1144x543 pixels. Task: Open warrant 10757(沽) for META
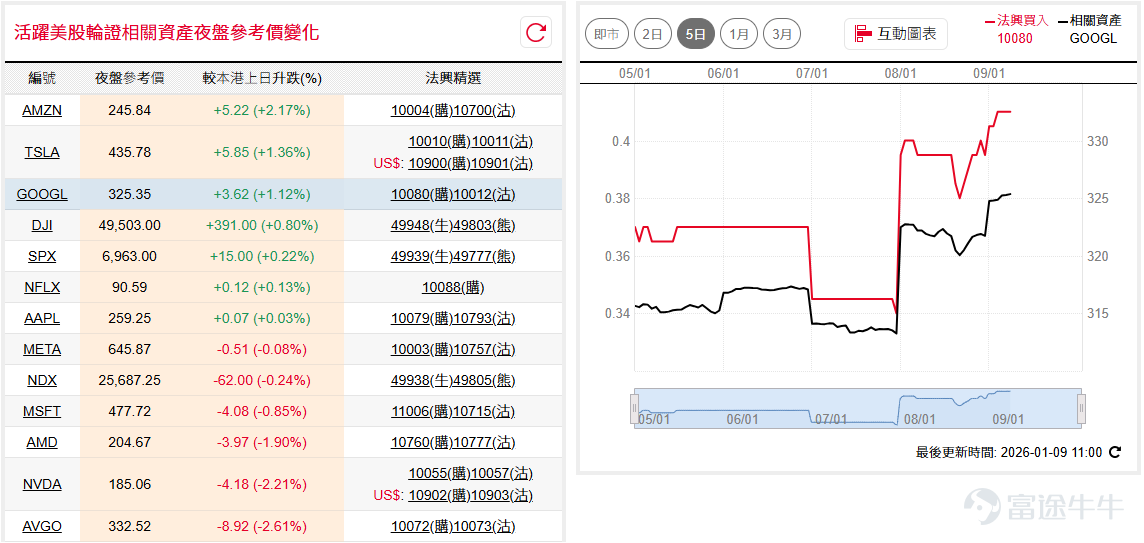484,350
